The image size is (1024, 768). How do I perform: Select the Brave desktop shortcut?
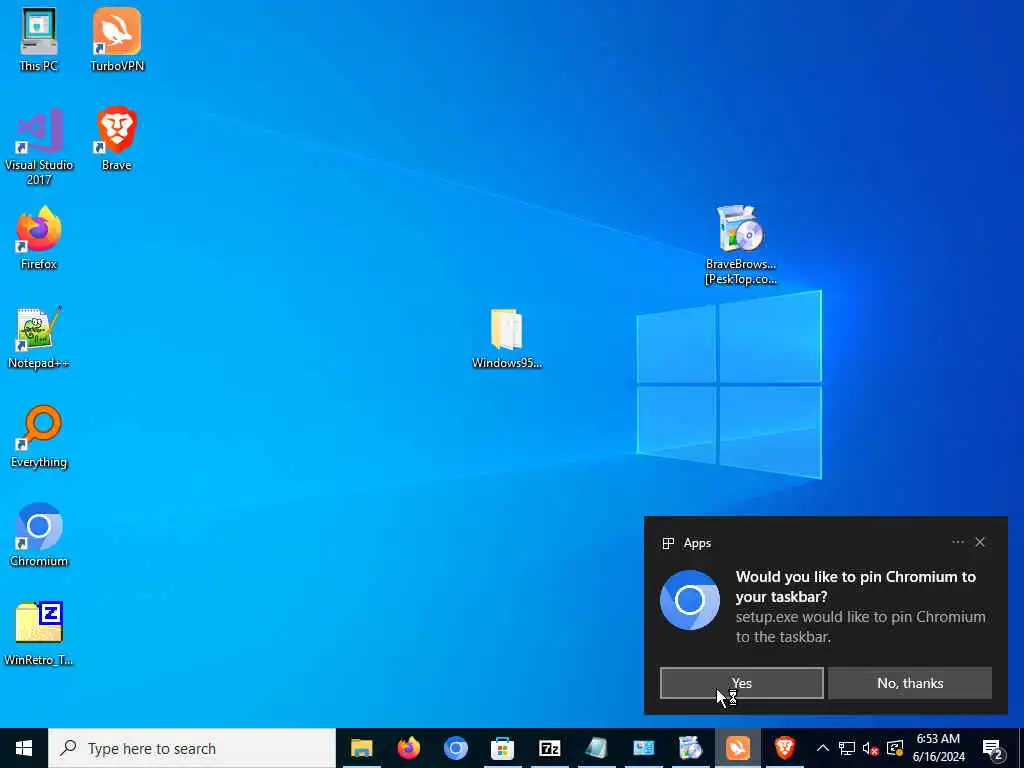(117, 139)
